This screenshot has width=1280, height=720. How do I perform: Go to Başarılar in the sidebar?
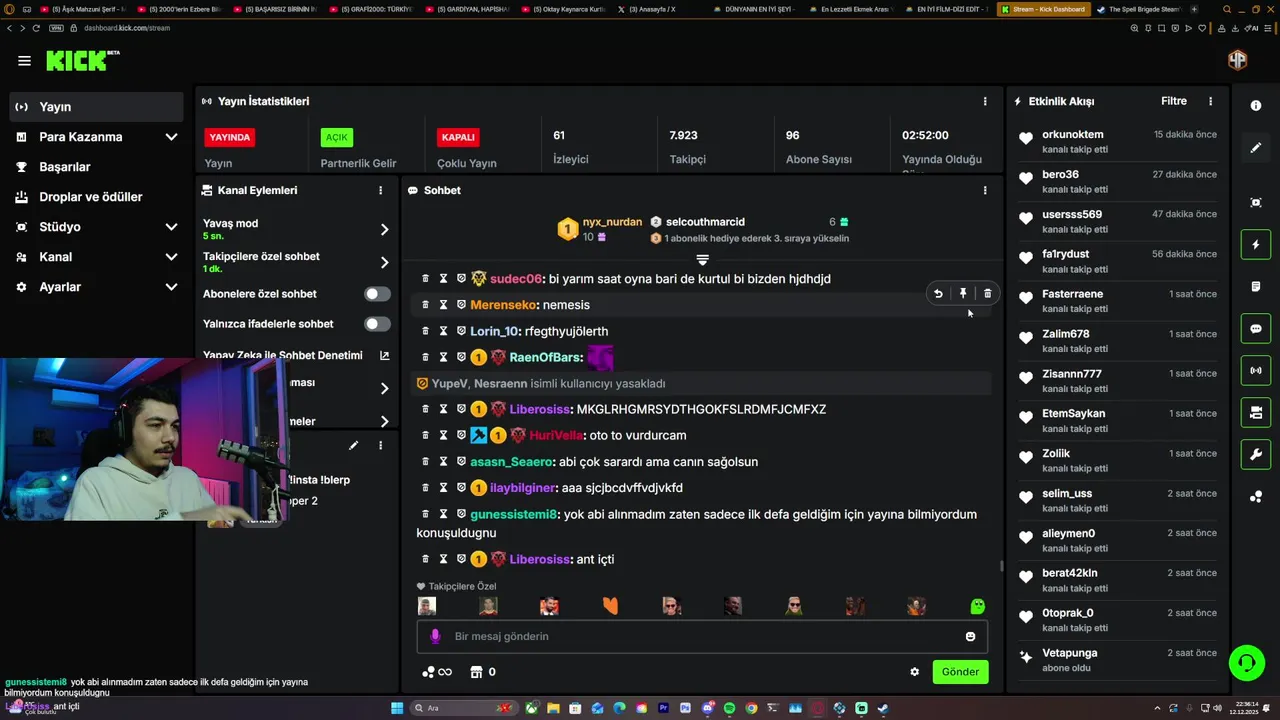coord(96,167)
